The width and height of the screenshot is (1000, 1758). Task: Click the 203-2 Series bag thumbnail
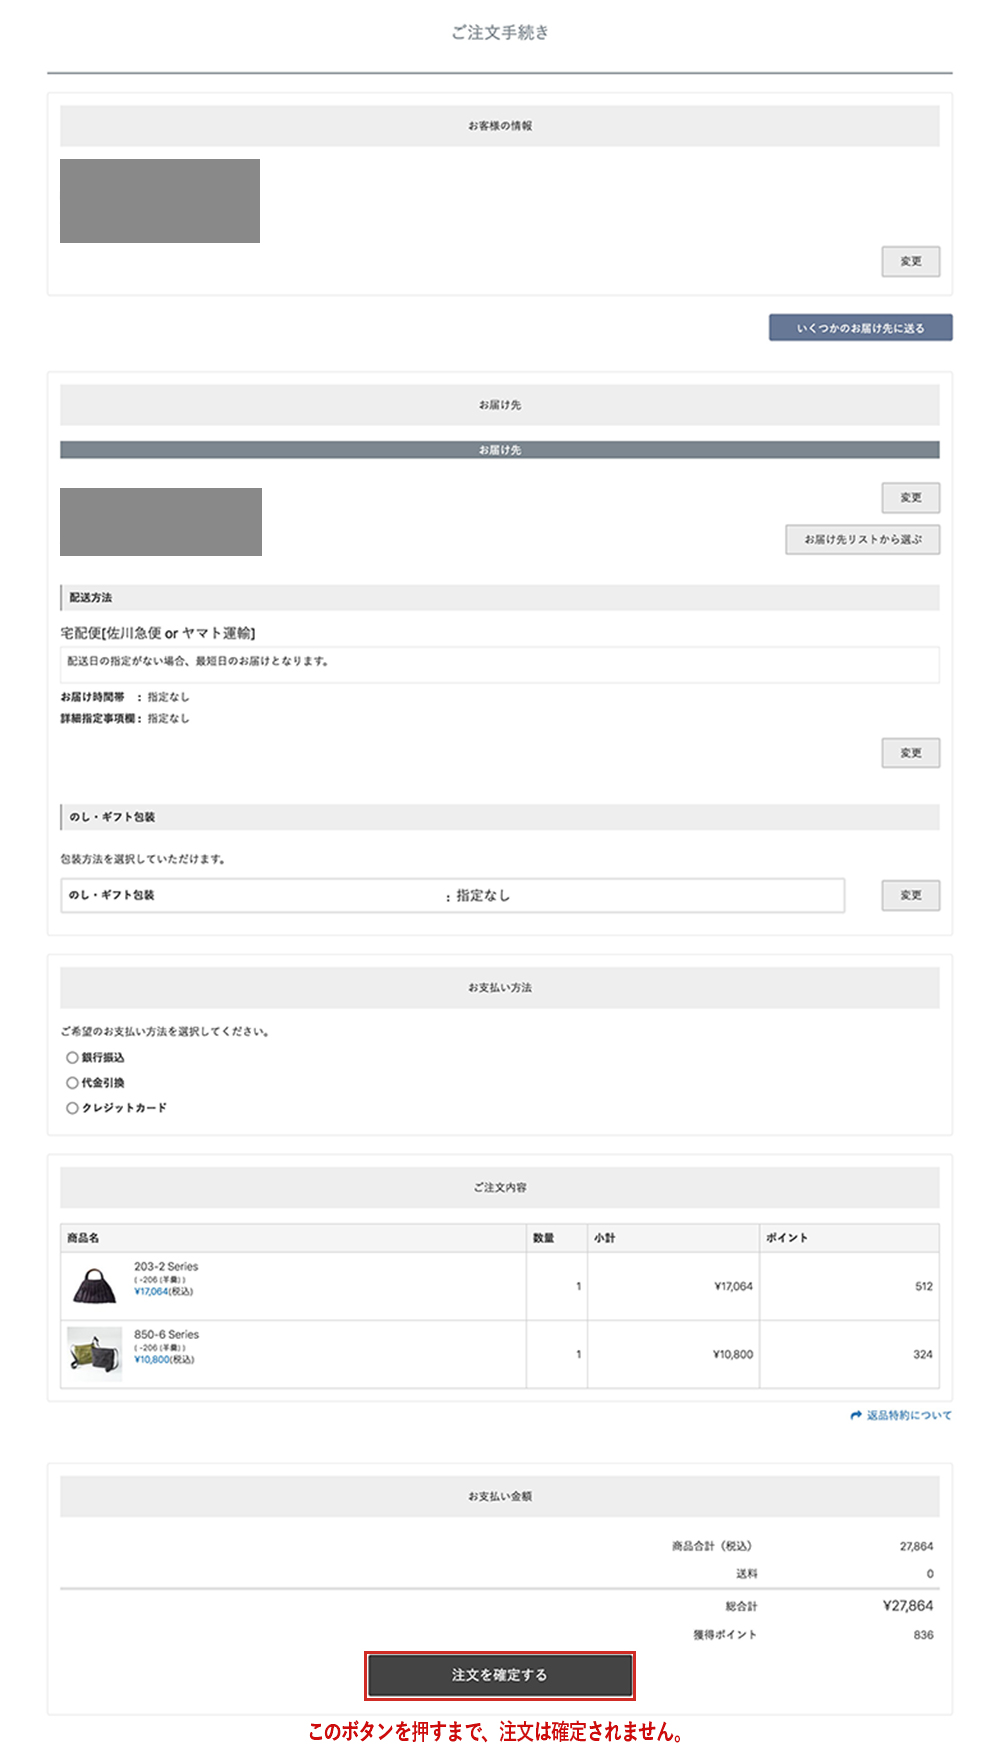point(94,1286)
